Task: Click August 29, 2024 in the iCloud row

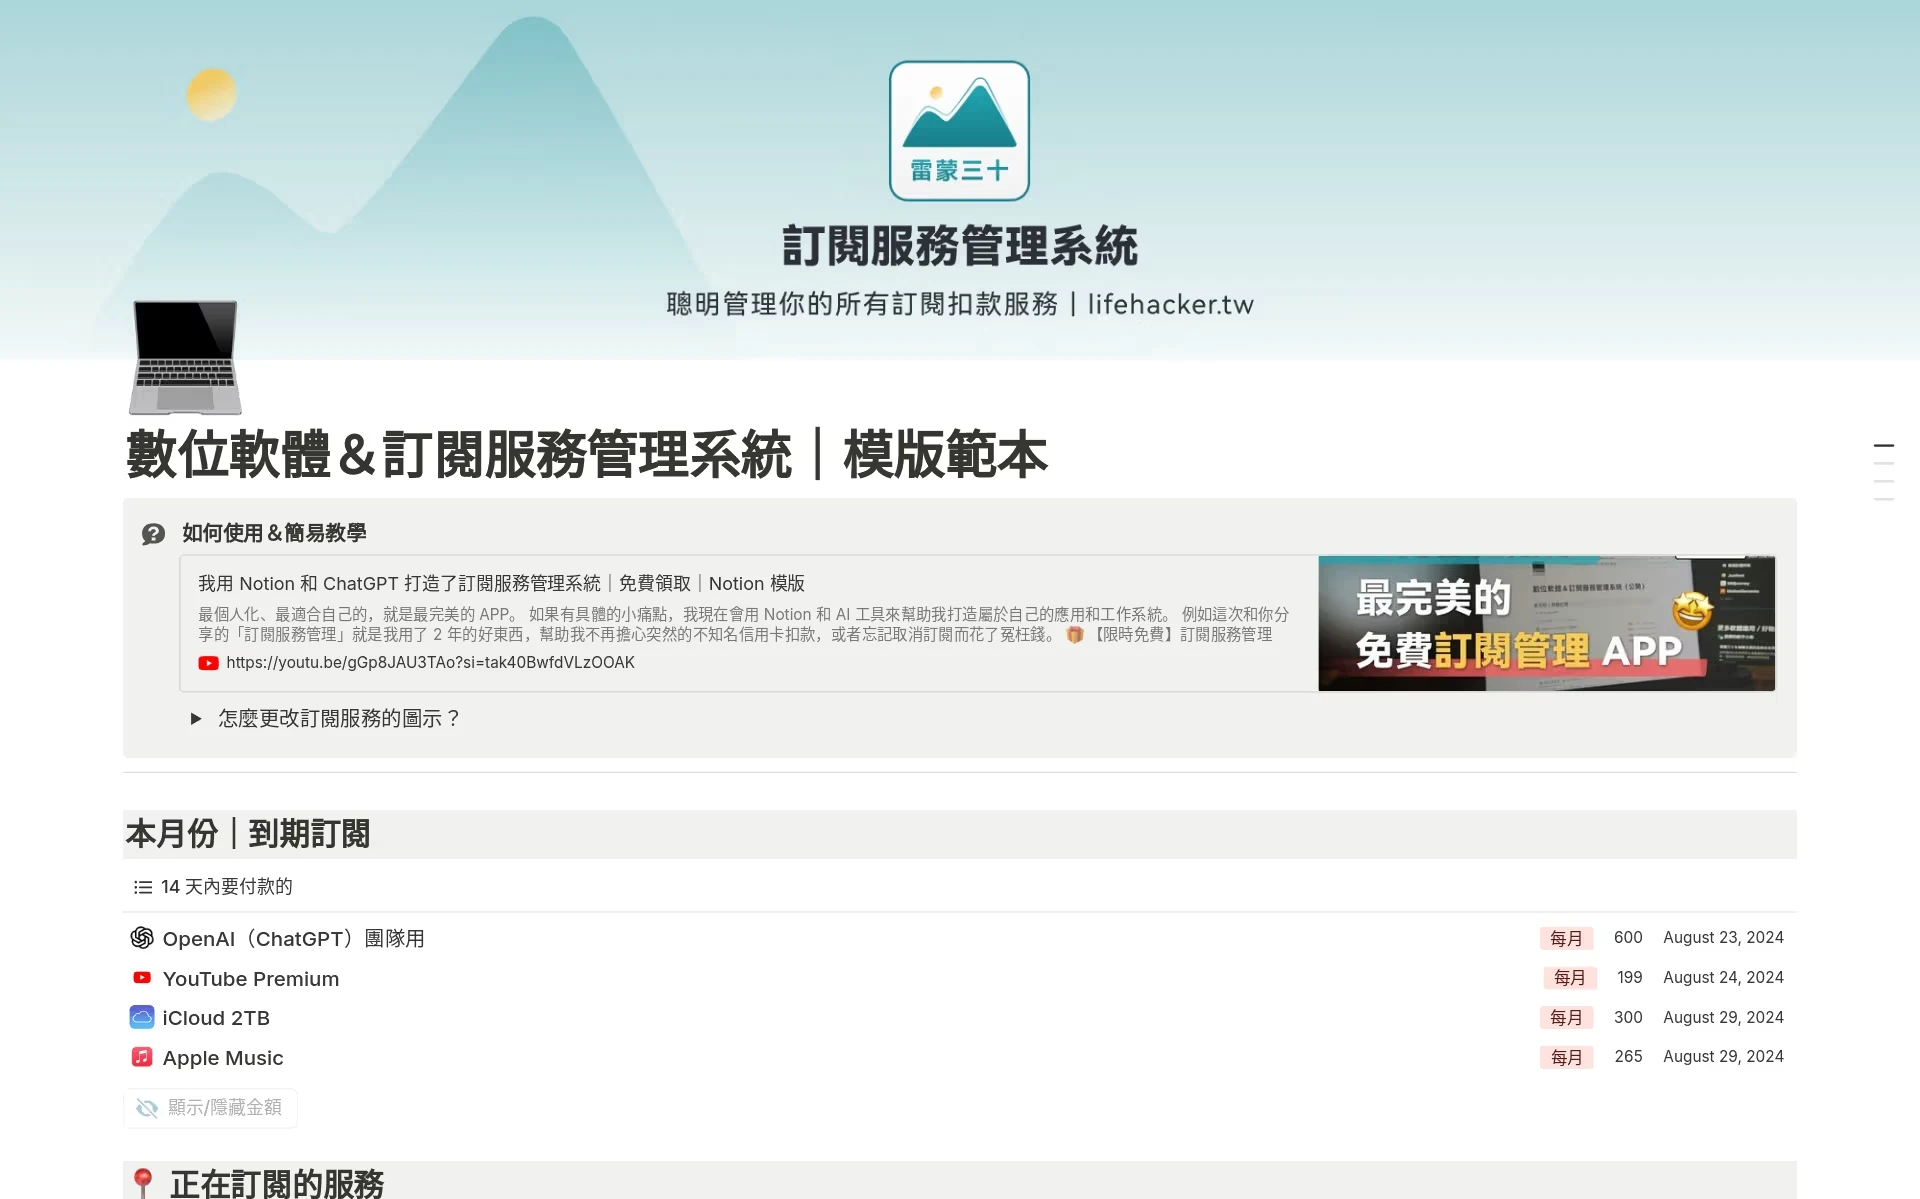Action: tap(1723, 1018)
